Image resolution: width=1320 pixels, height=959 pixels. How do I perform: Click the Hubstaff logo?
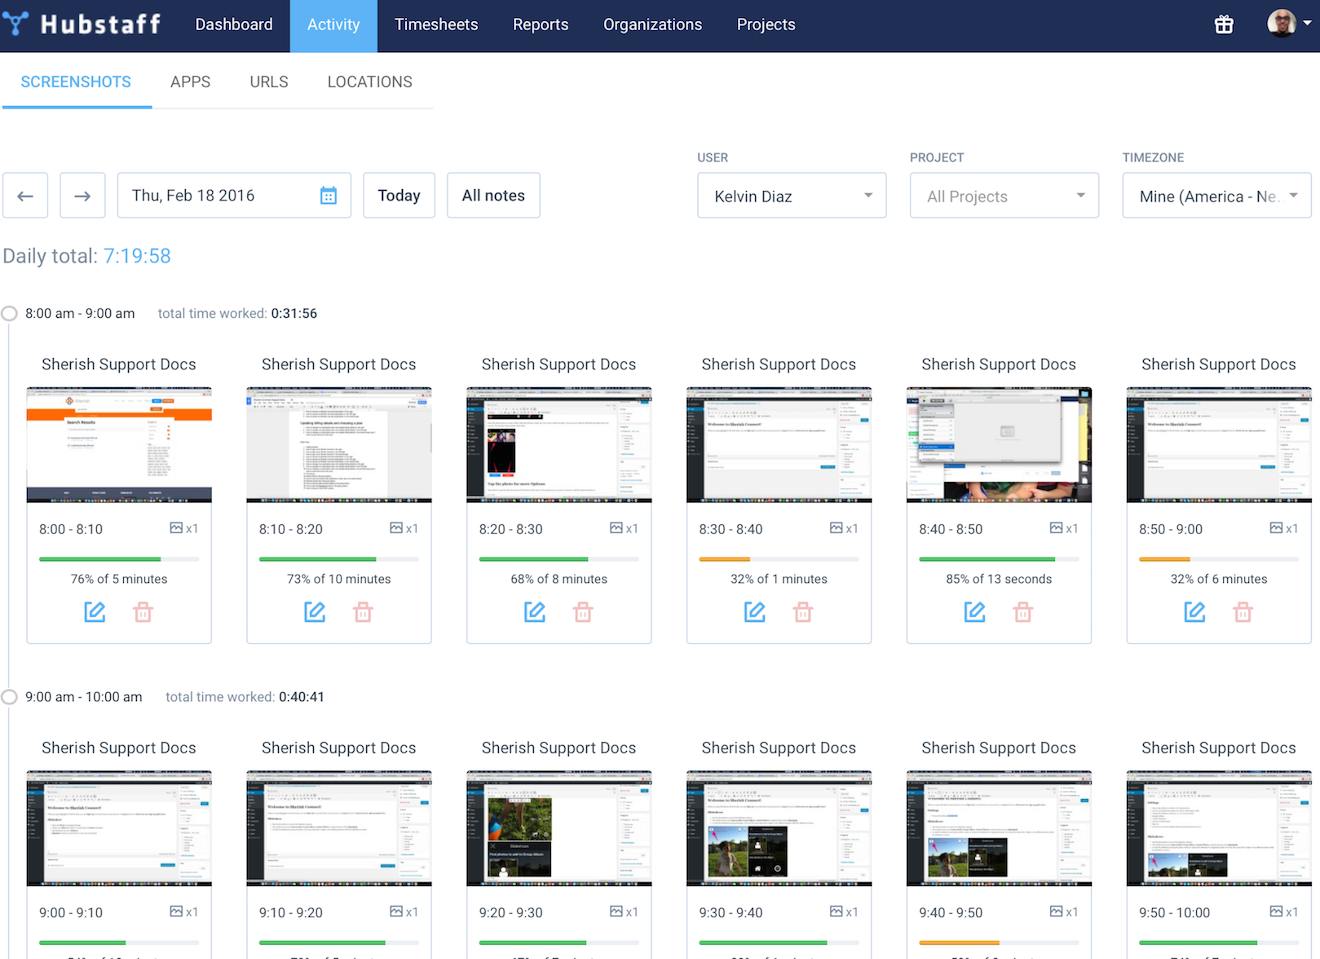[81, 24]
